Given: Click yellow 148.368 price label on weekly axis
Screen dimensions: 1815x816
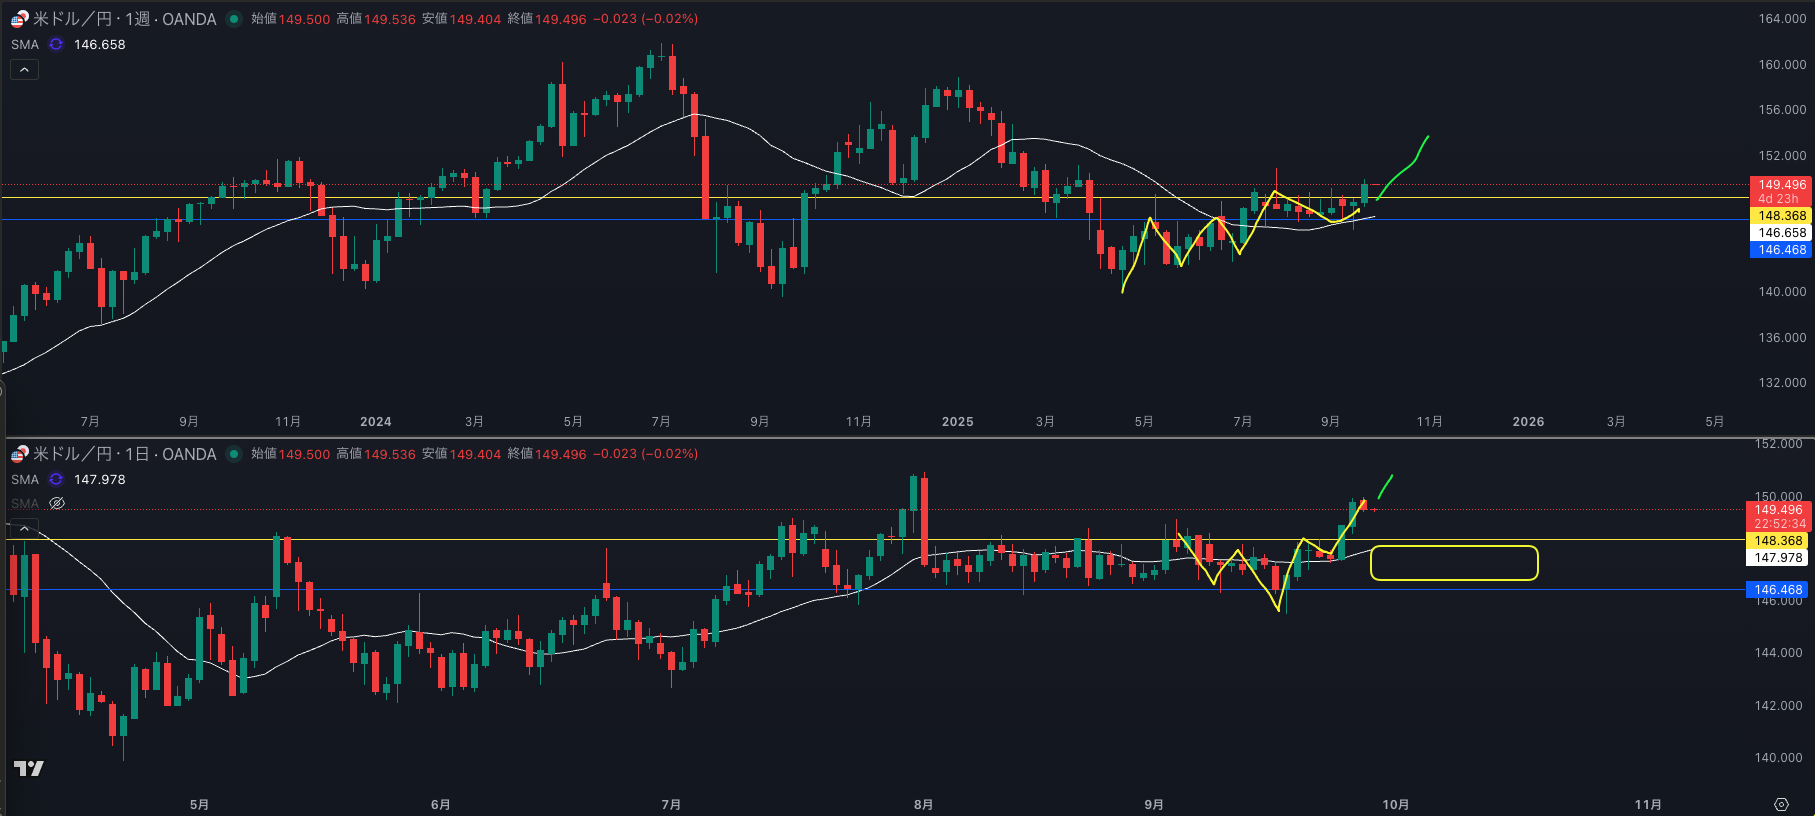Looking at the screenshot, I should pyautogui.click(x=1782, y=216).
